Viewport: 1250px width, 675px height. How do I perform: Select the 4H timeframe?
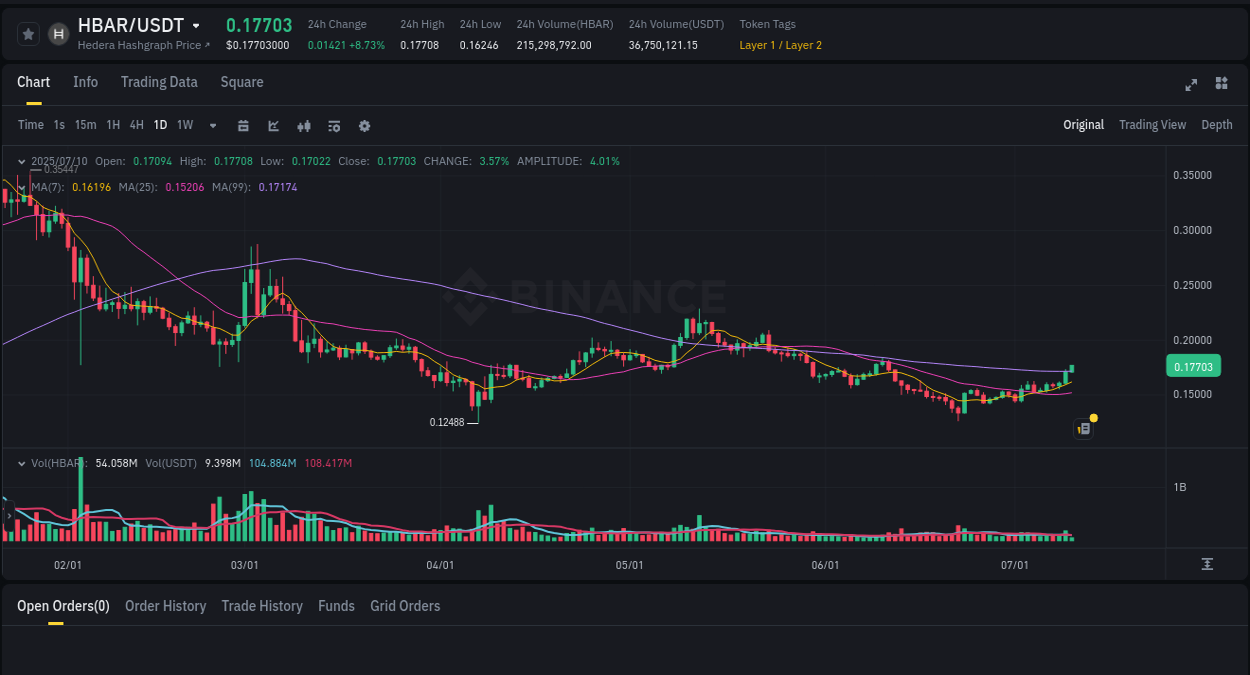pos(136,125)
